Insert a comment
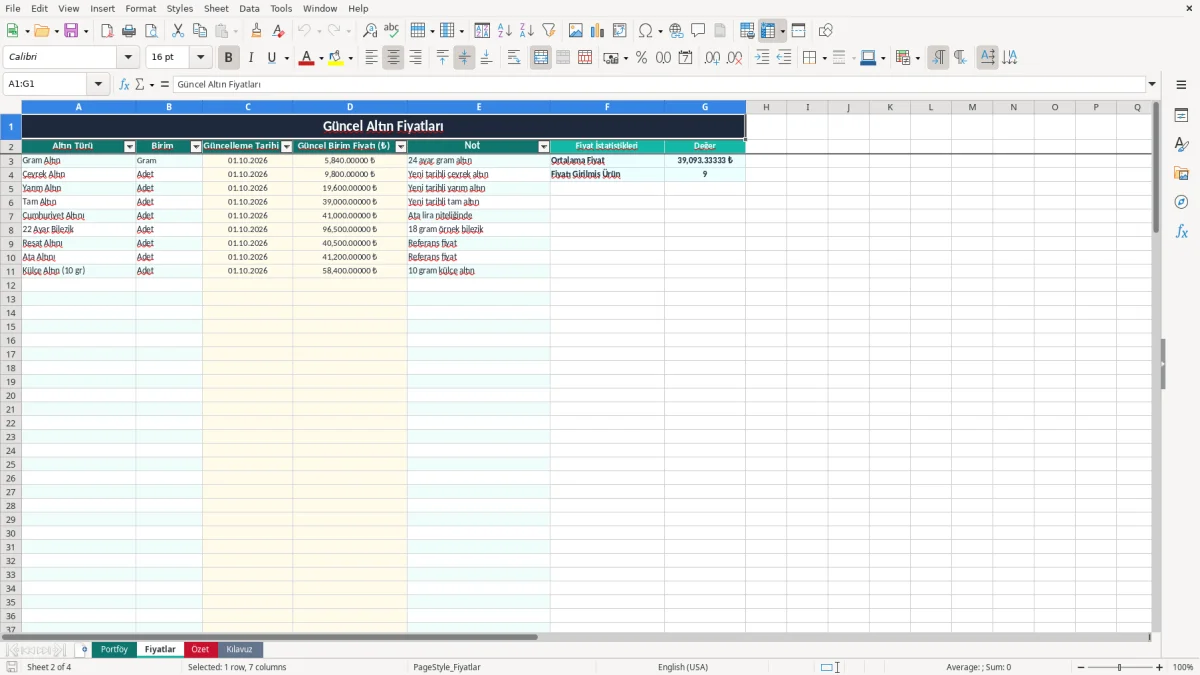Image resolution: width=1200 pixels, height=675 pixels. pyautogui.click(x=698, y=31)
